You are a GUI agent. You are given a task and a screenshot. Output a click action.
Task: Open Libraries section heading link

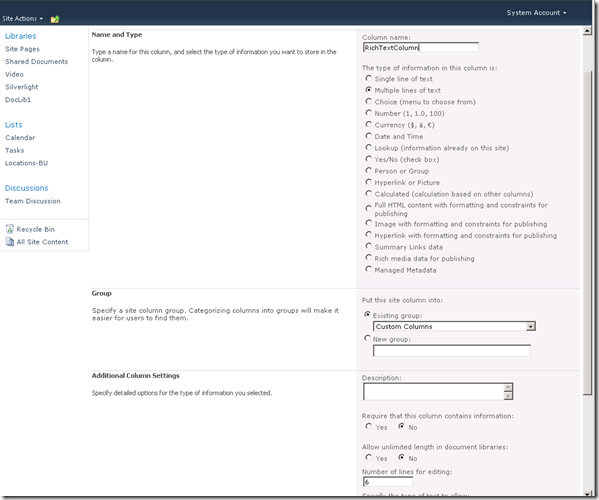point(20,36)
